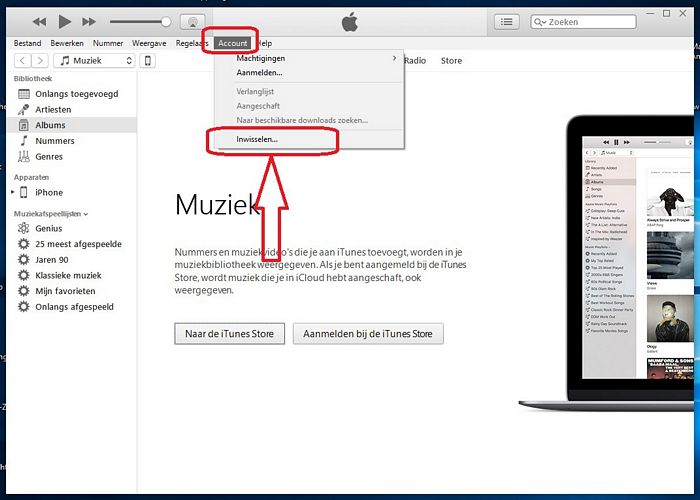Click the rewind previous track button

click(x=39, y=21)
